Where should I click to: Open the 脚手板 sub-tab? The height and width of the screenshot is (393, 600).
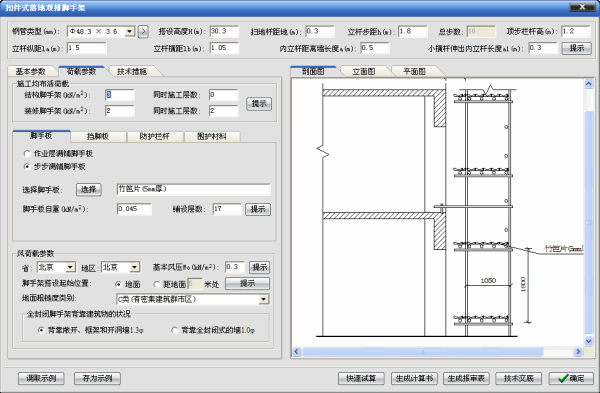[41, 136]
